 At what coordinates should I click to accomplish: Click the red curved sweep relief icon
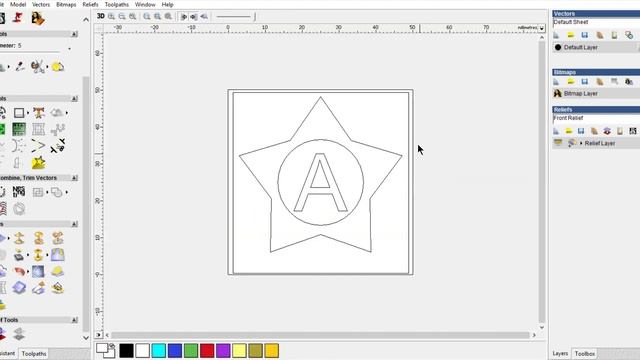pyautogui.click(x=19, y=272)
